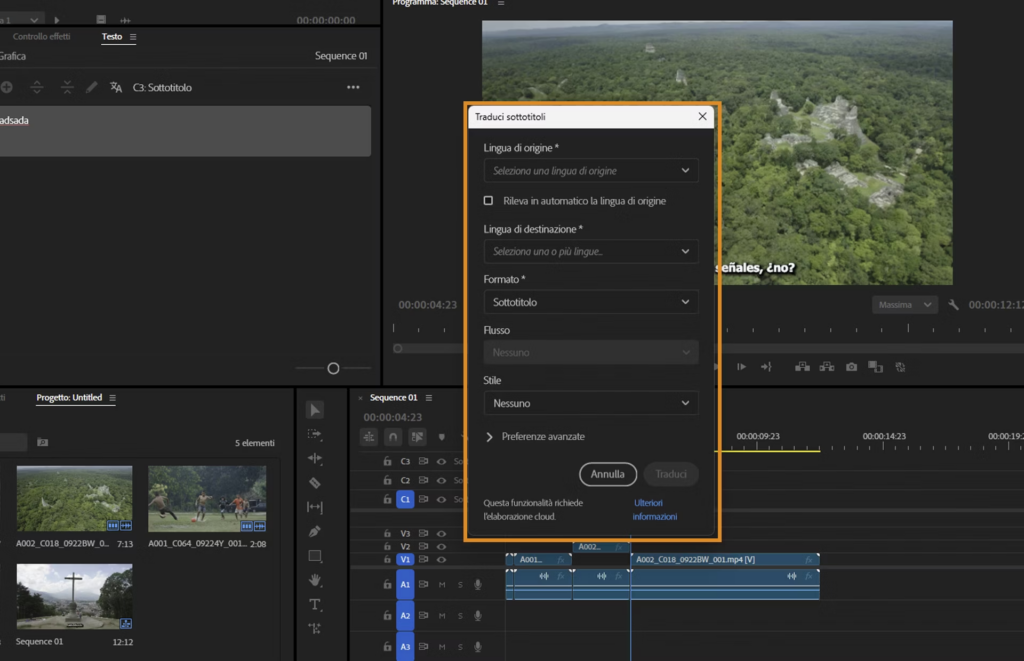
Task: Click the Comparison View icon
Action: (x=876, y=367)
